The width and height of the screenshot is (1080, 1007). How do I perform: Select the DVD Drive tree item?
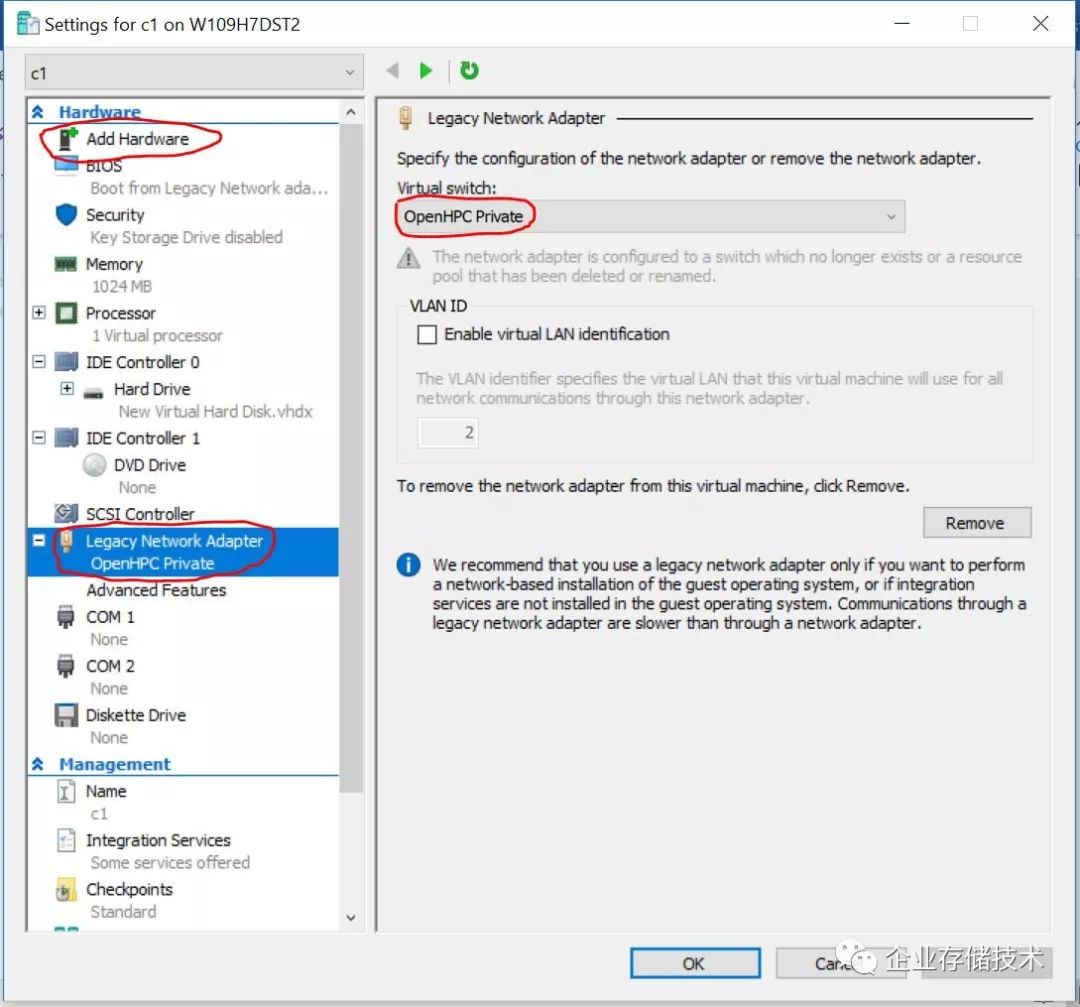(150, 466)
